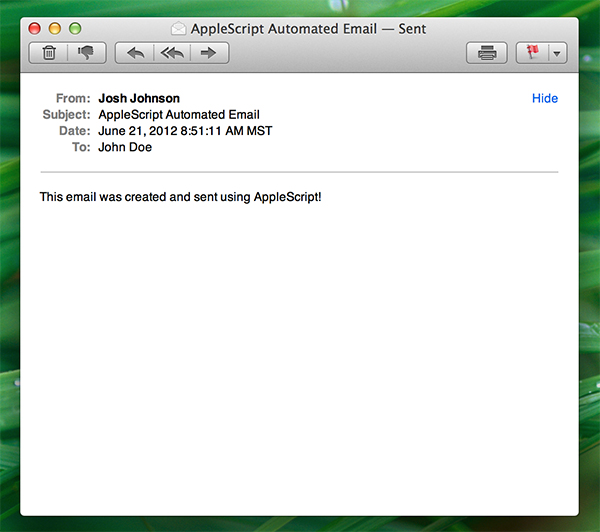Forward the message with right arrow icon
The width and height of the screenshot is (600, 532).
pyautogui.click(x=209, y=53)
